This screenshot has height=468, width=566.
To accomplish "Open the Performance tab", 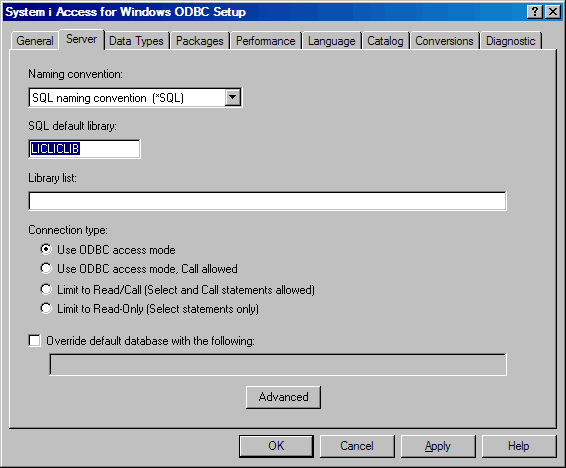I will (266, 41).
